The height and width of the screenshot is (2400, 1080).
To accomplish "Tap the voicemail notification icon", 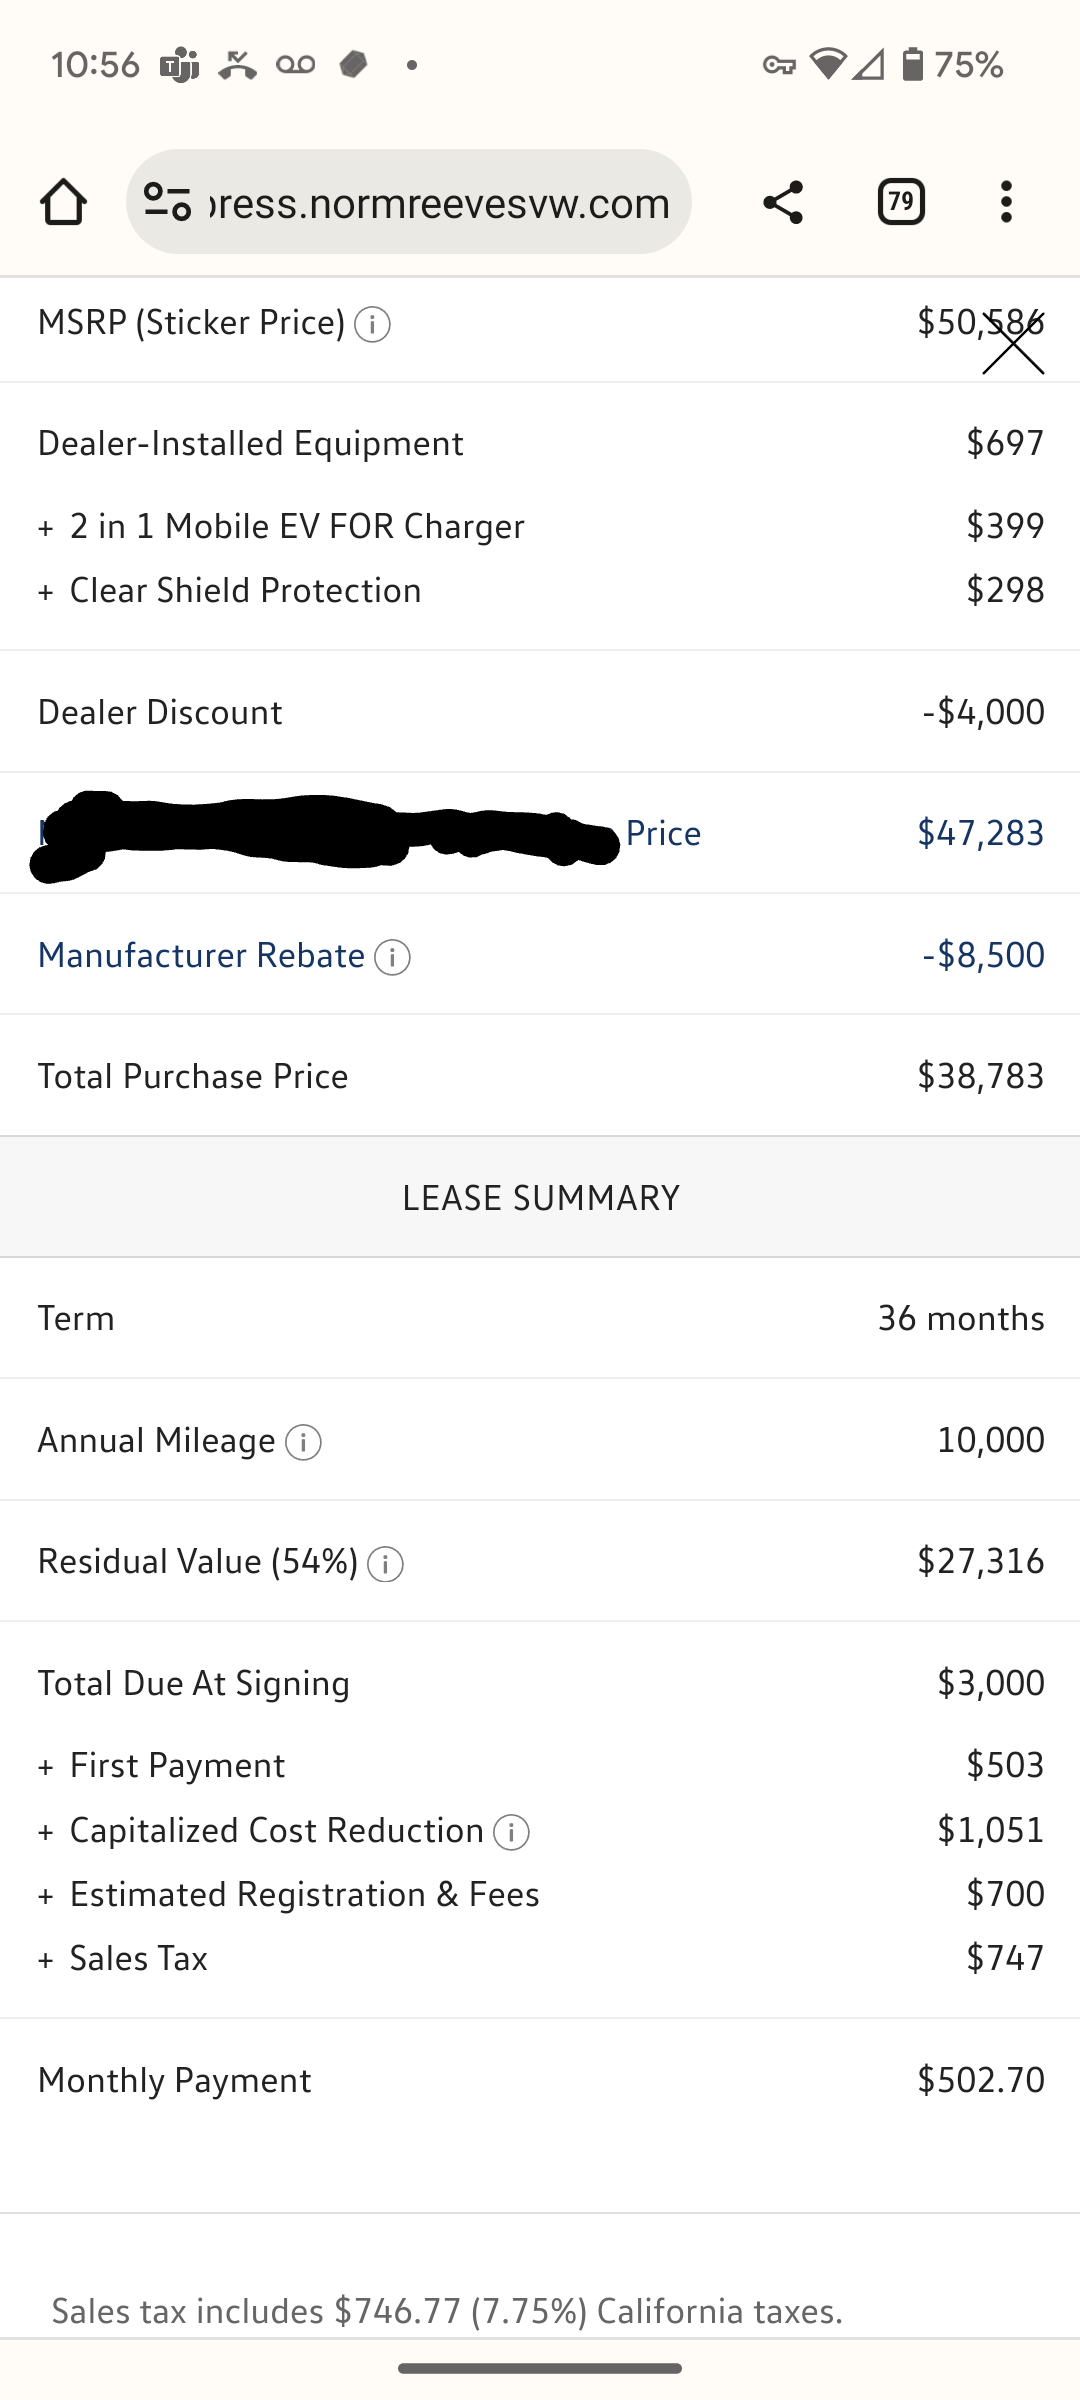I will 295,64.
